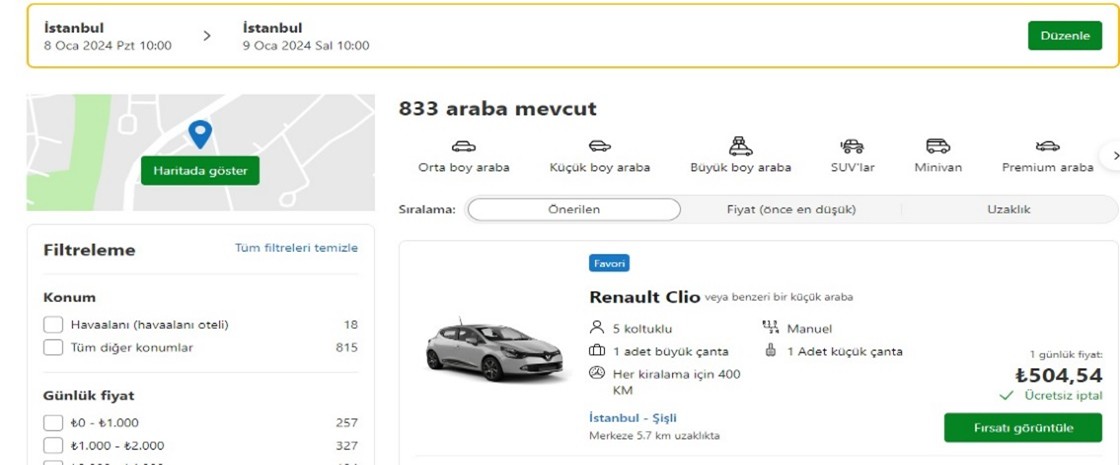Choose the Premium araba icon

pos(1048,146)
